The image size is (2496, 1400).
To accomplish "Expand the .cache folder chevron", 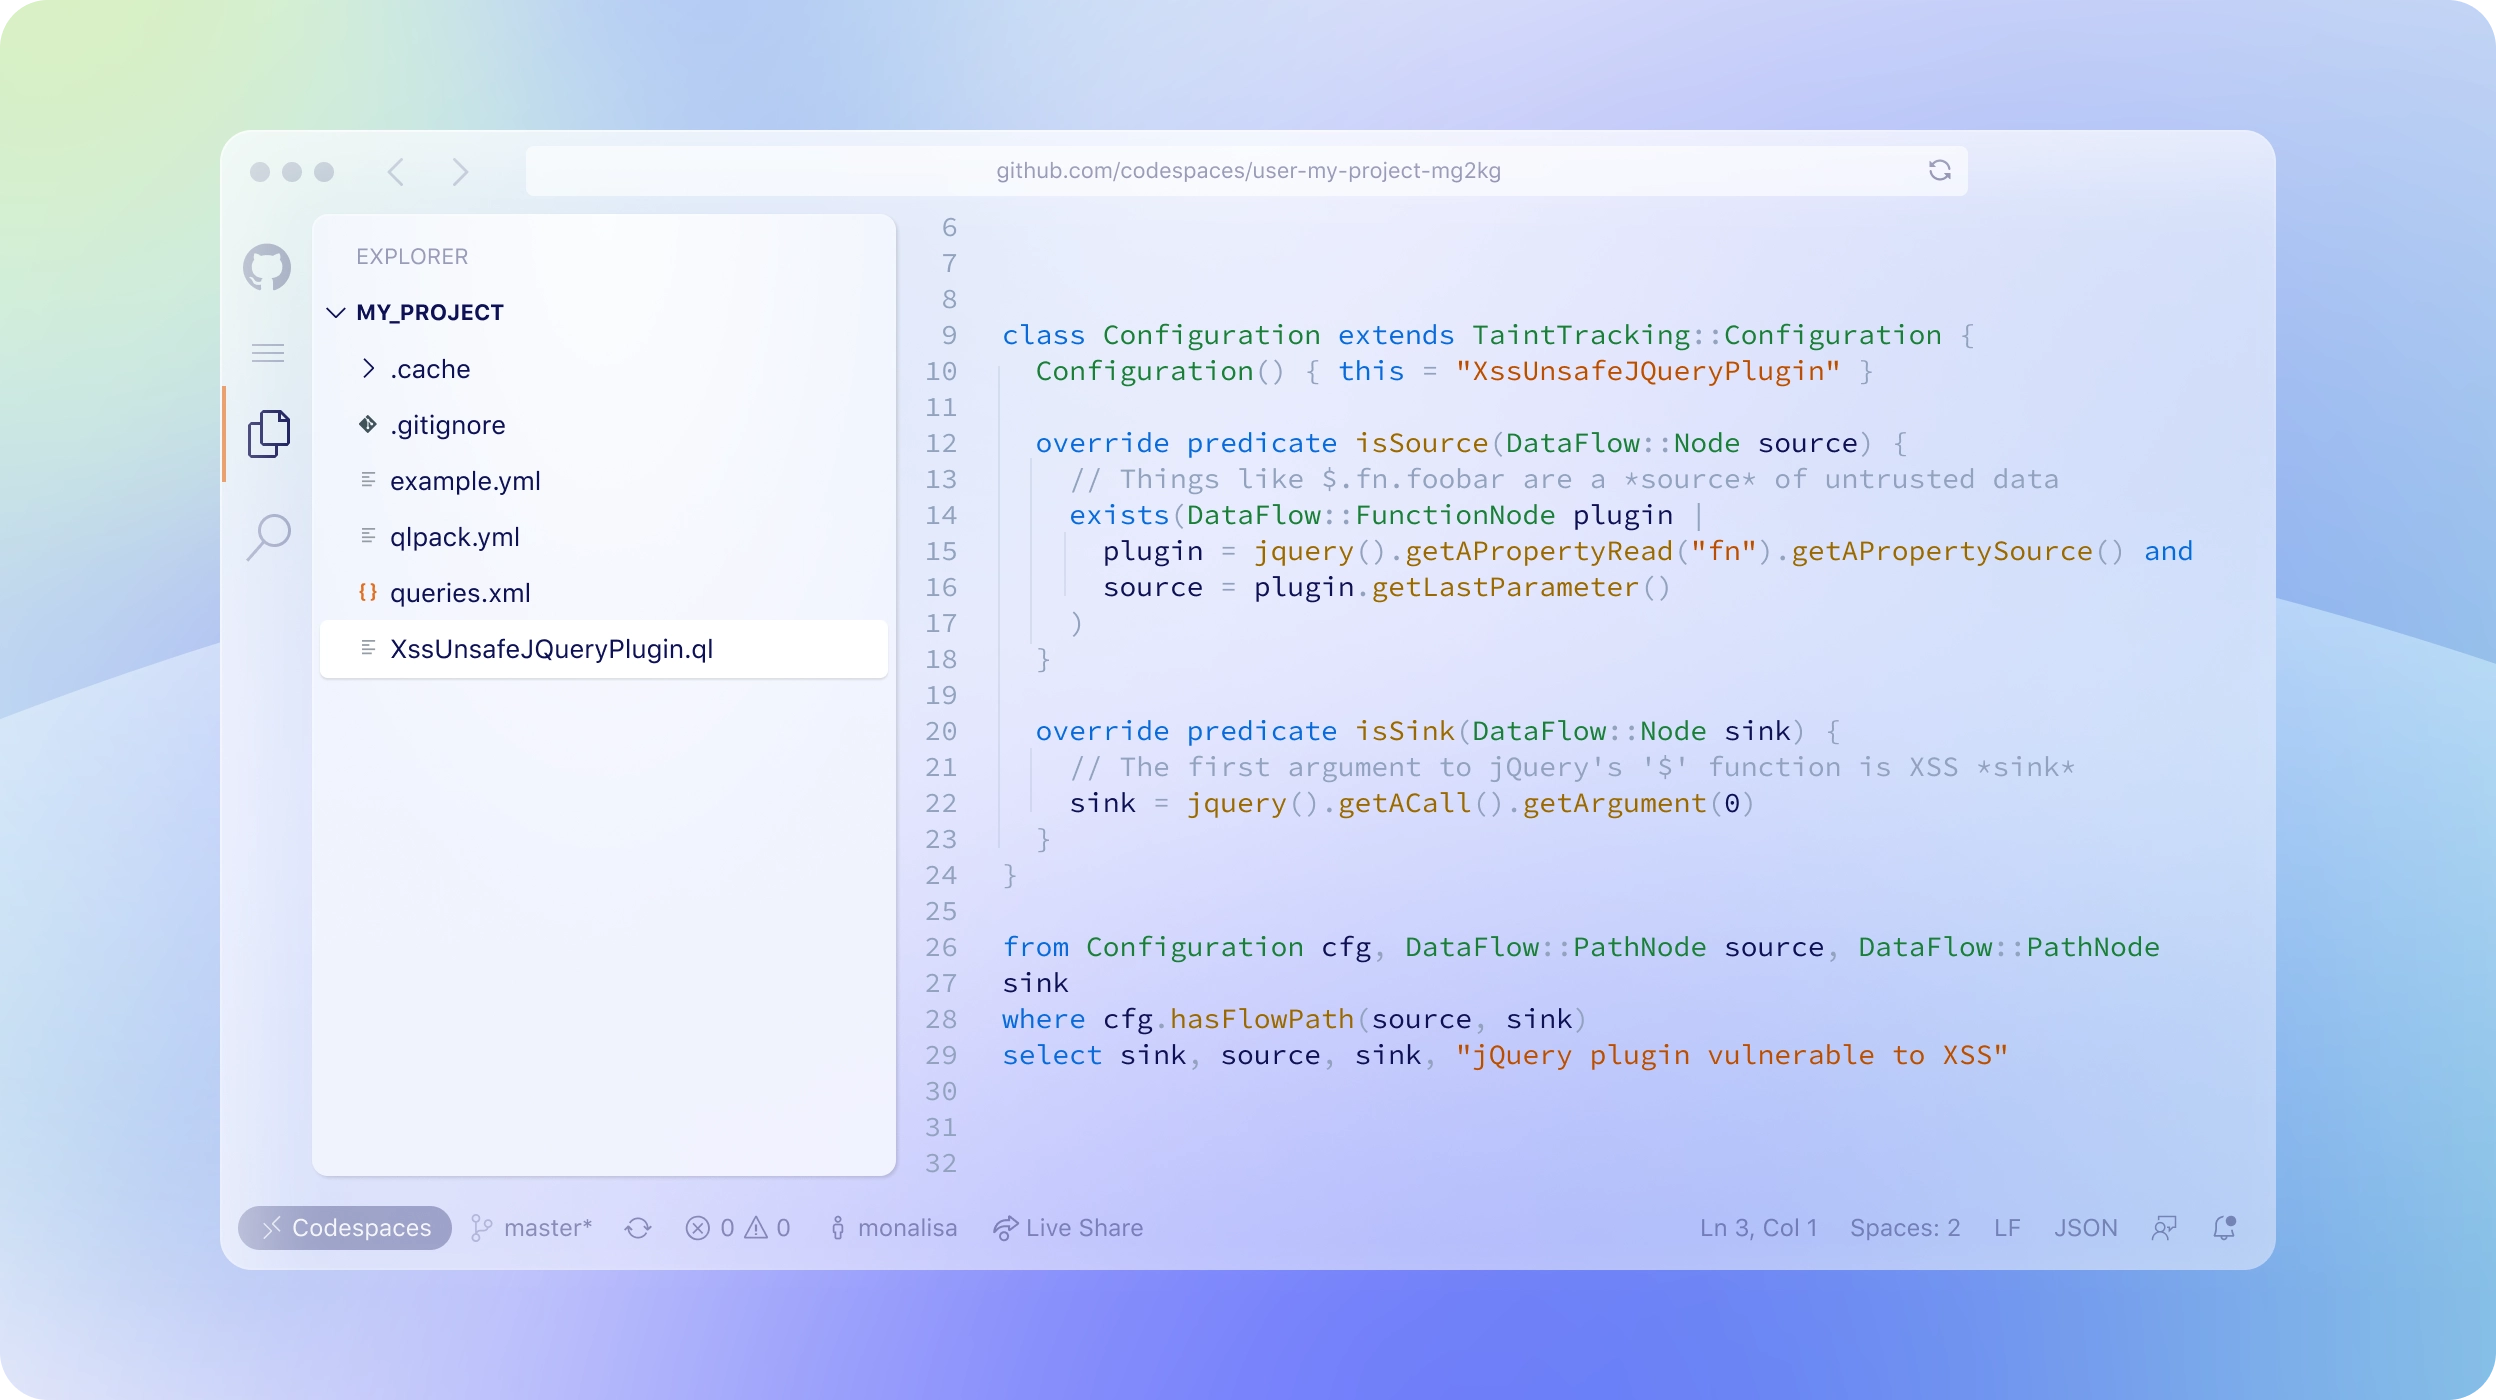I will (369, 369).
